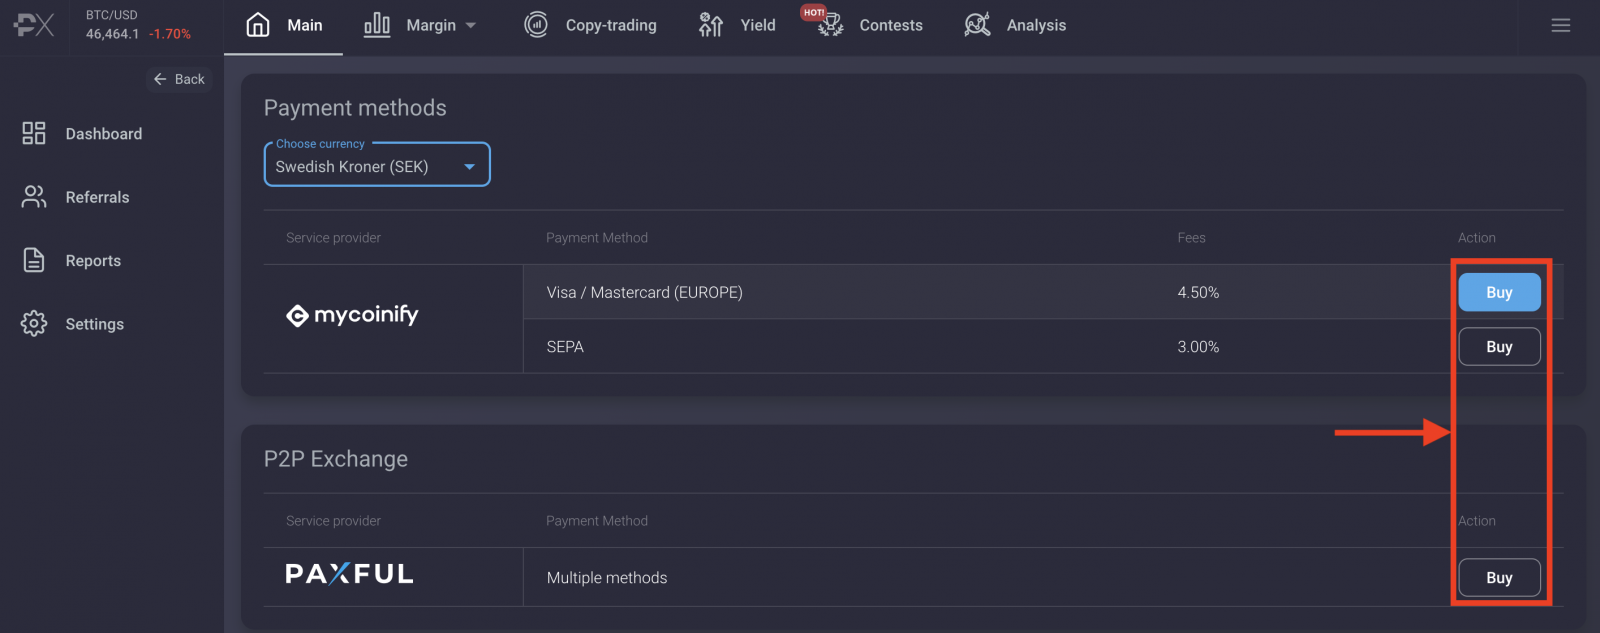Click the HOT! badge on Contests
Viewport: 1600px width, 633px height.
pyautogui.click(x=813, y=12)
